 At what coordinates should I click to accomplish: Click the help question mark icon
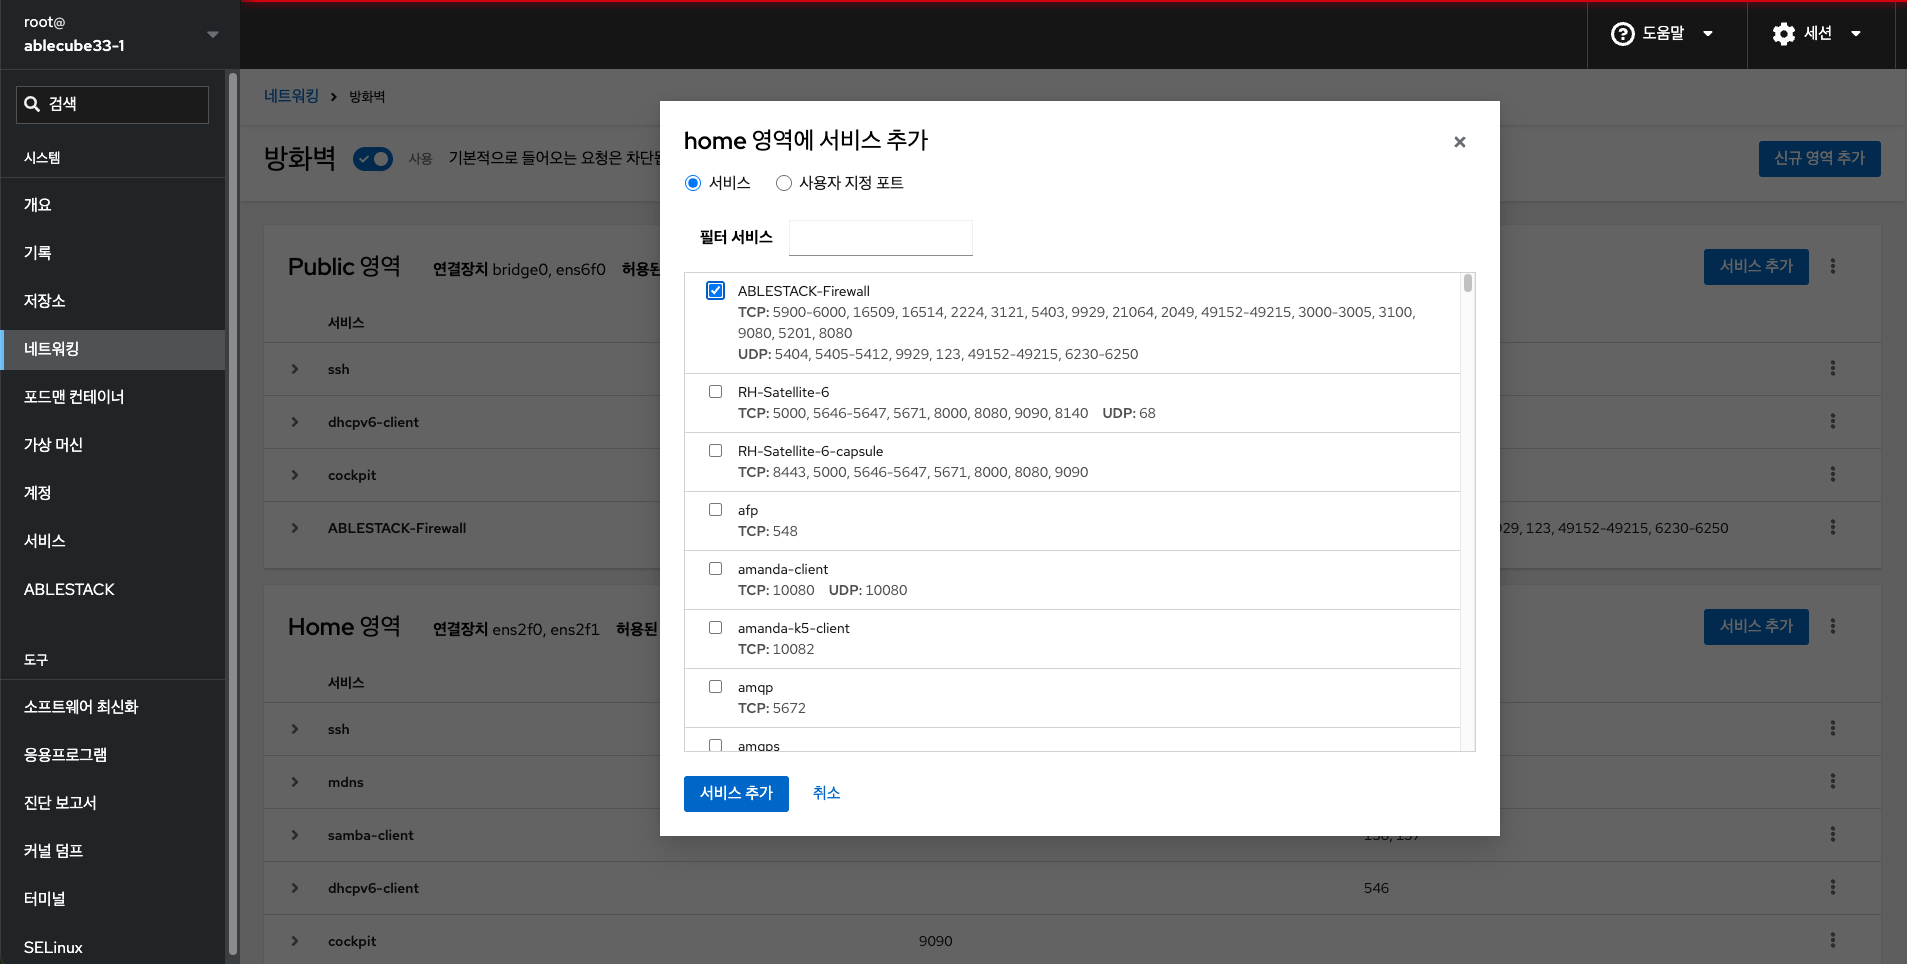(1622, 34)
